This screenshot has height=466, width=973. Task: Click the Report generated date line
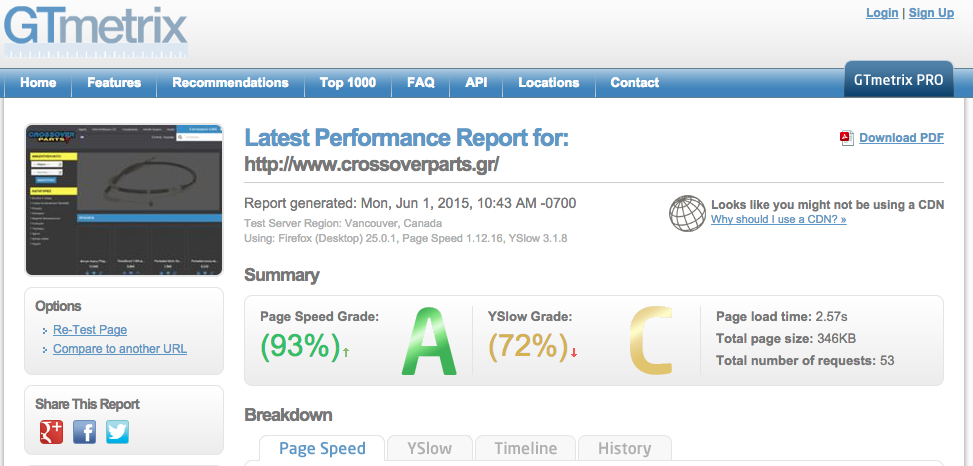[x=410, y=204]
